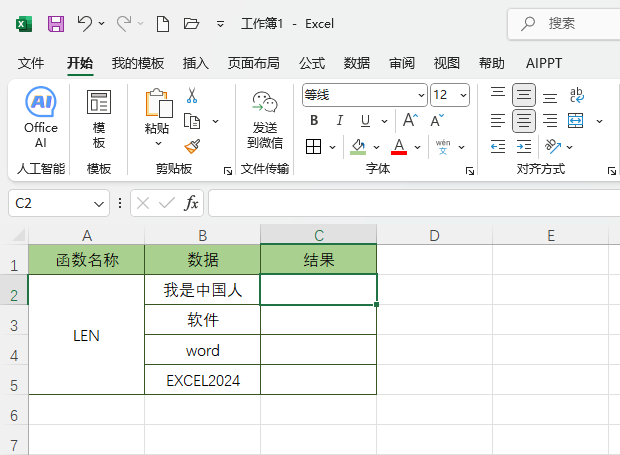Apply the red font color

399,147
